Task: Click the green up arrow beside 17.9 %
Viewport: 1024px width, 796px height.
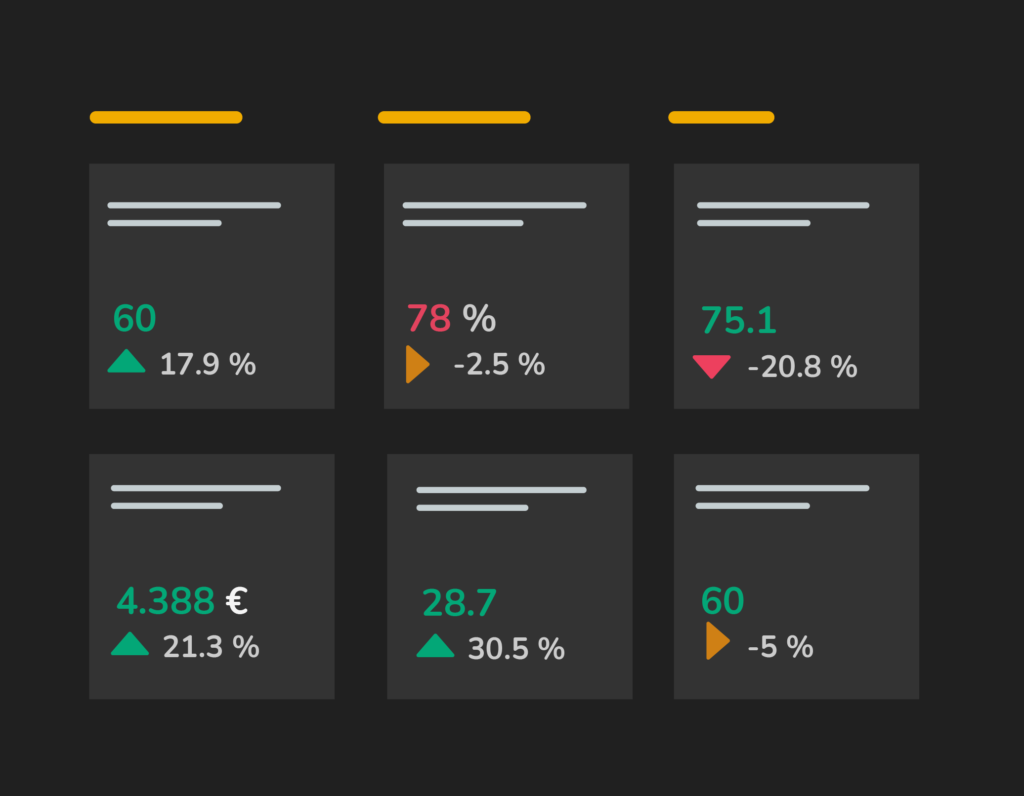Action: point(126,362)
